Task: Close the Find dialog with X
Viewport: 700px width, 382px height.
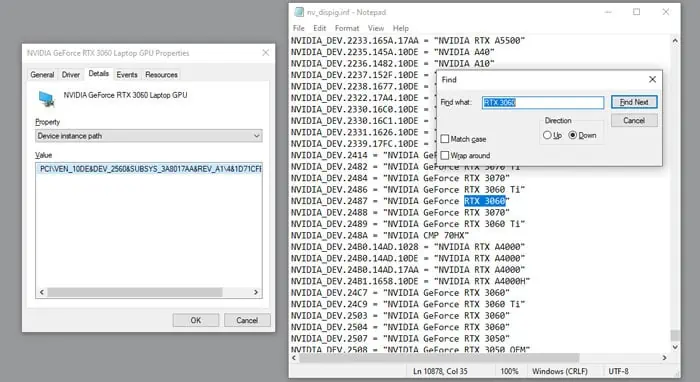Action: tap(652, 79)
